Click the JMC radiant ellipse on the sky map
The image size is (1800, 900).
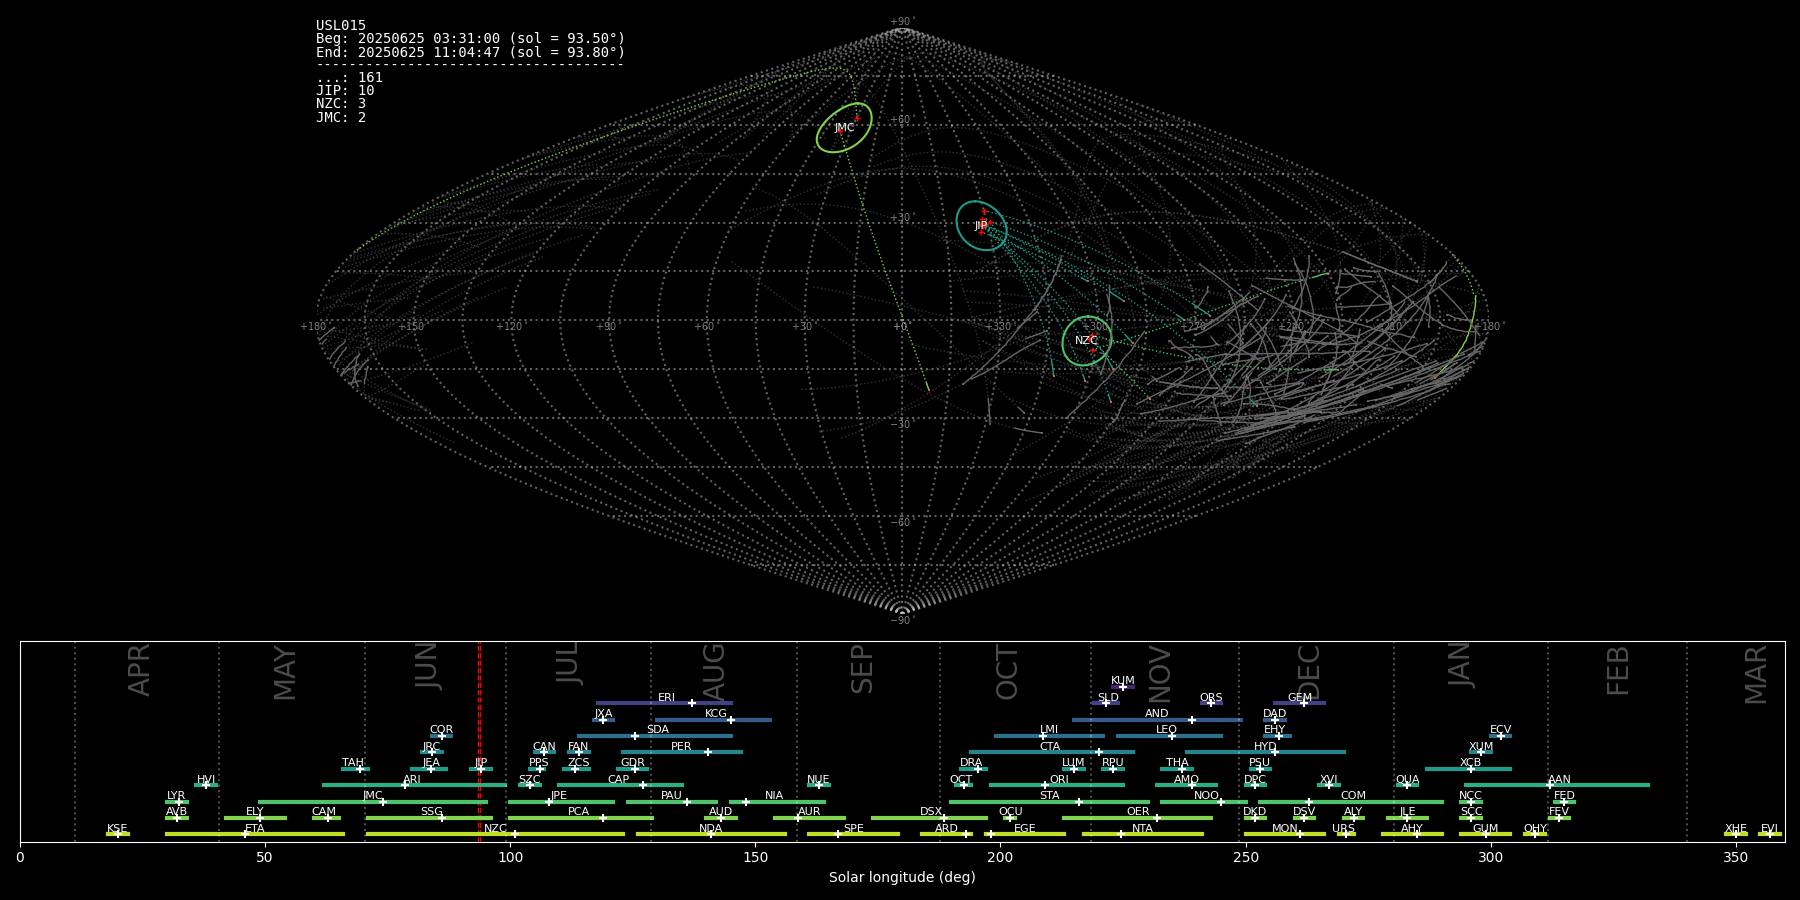coord(844,127)
